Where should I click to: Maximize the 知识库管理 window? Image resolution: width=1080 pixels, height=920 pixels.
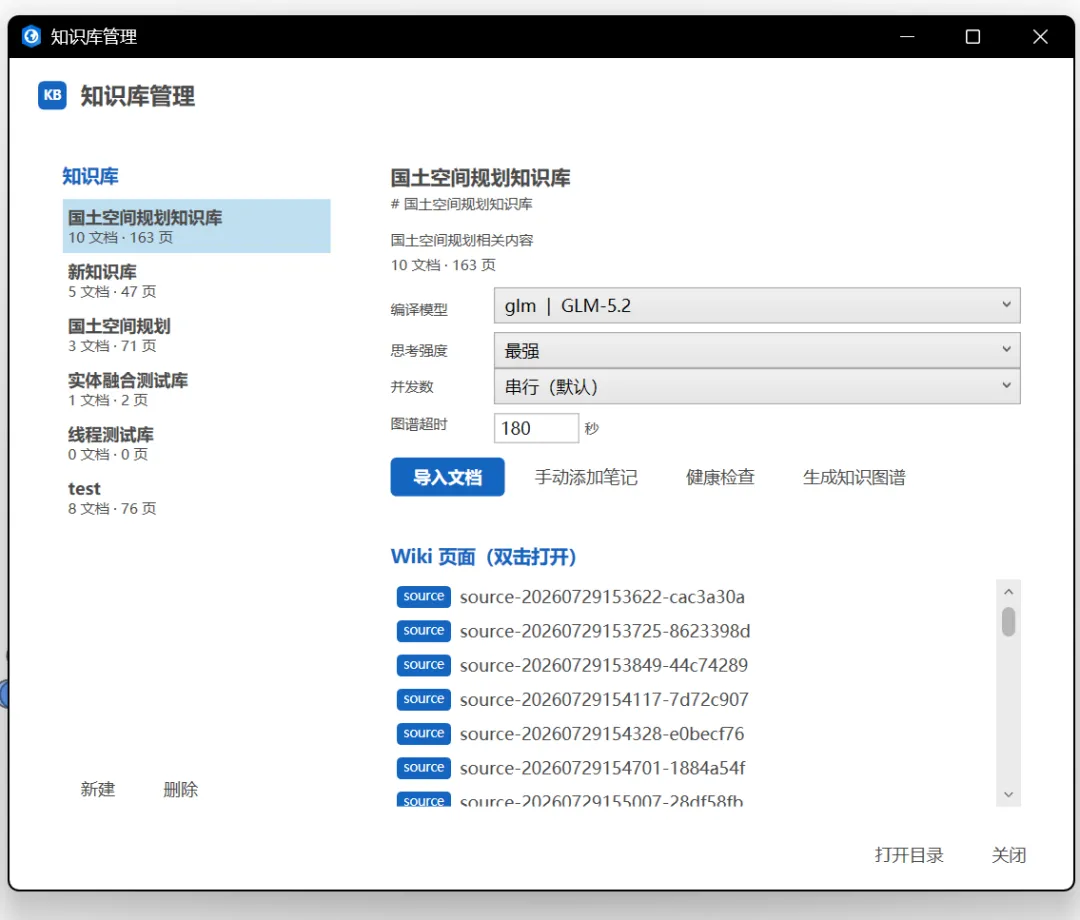coord(973,36)
